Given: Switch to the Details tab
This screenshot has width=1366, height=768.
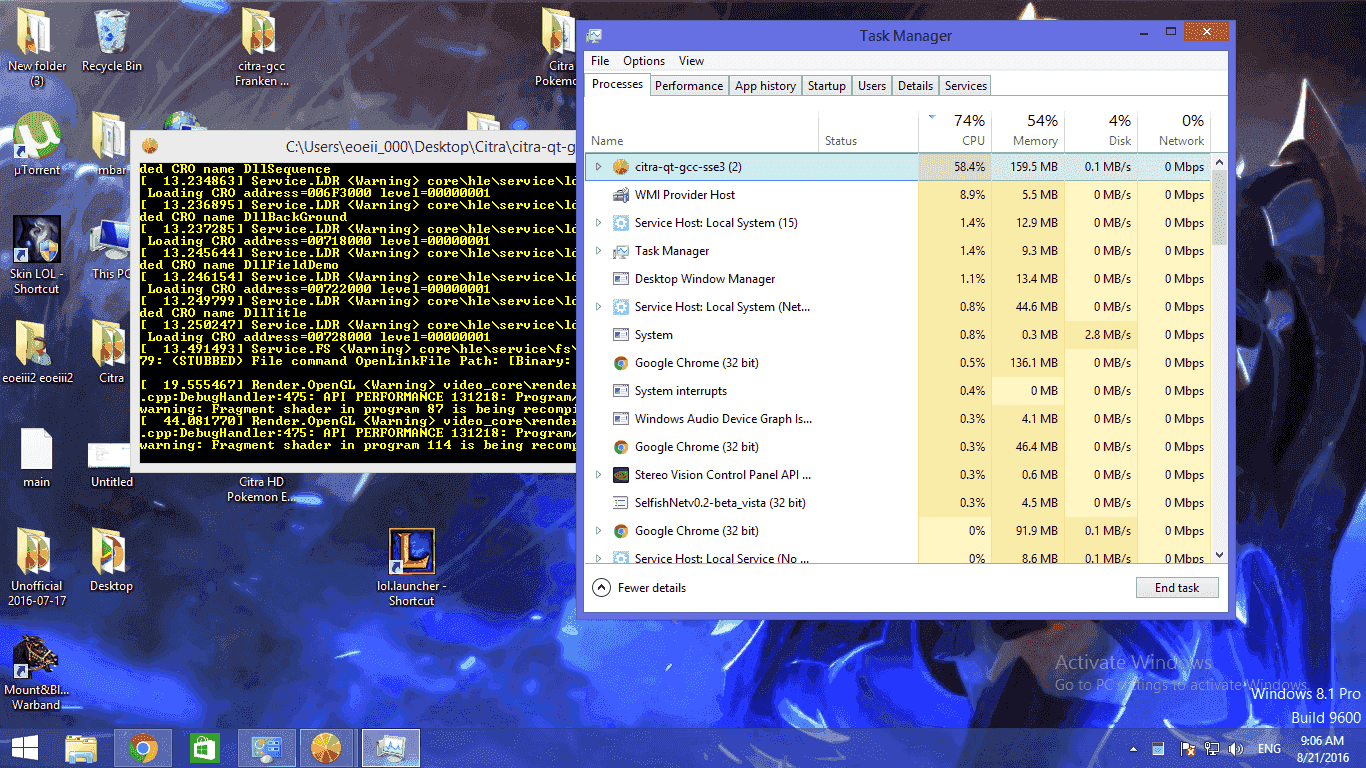Looking at the screenshot, I should (915, 86).
